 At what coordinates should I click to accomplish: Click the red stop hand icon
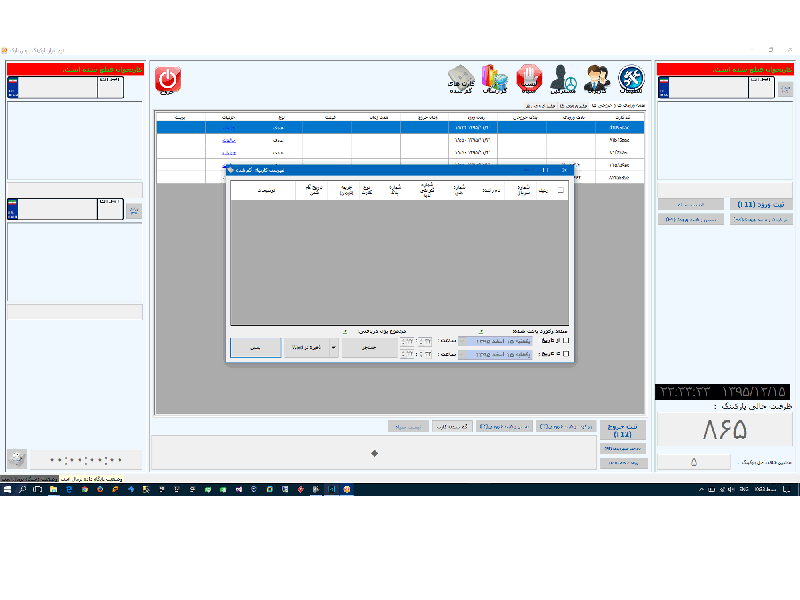click(x=529, y=79)
